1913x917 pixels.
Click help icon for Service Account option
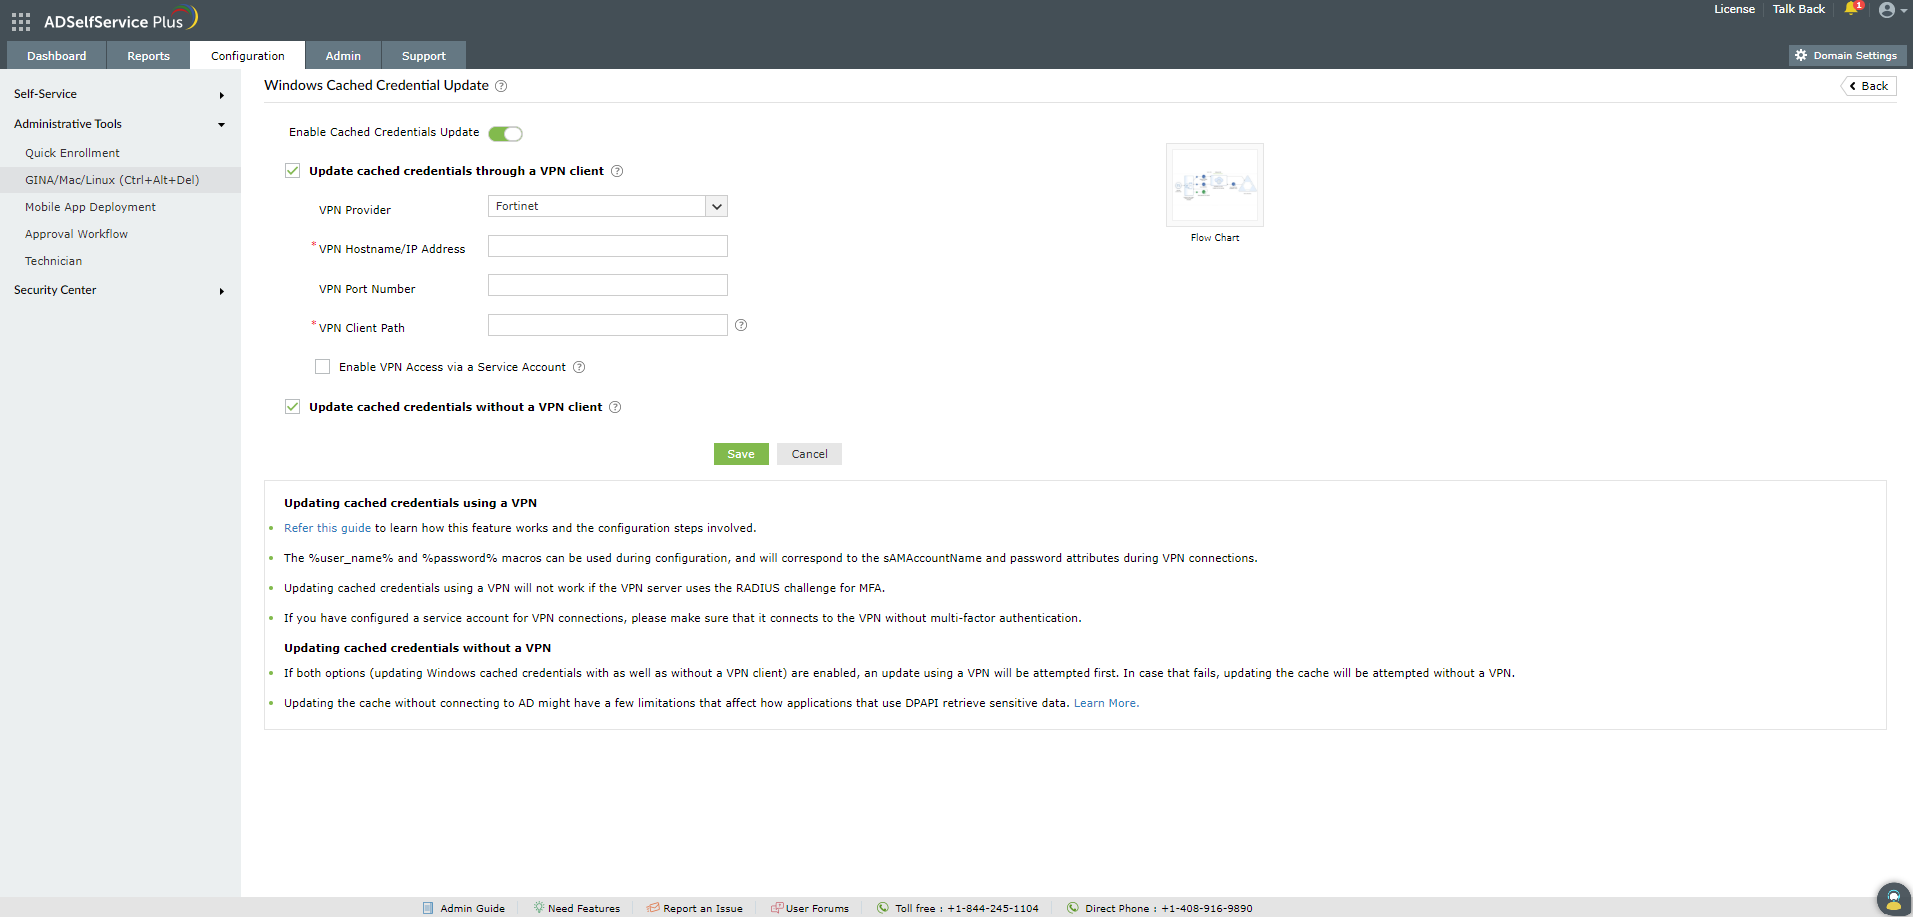point(579,367)
